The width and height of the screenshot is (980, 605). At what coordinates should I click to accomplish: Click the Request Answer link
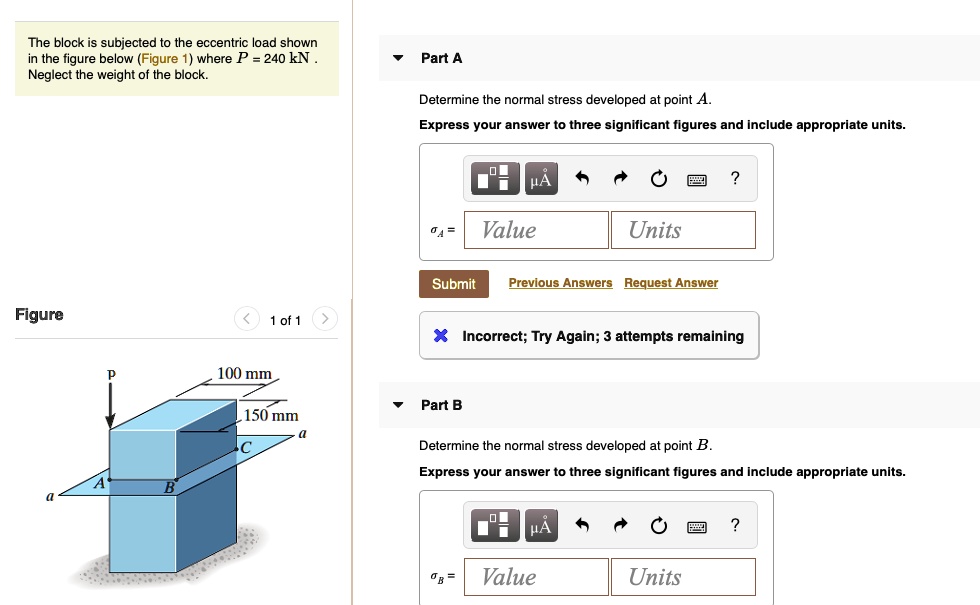pyautogui.click(x=671, y=283)
